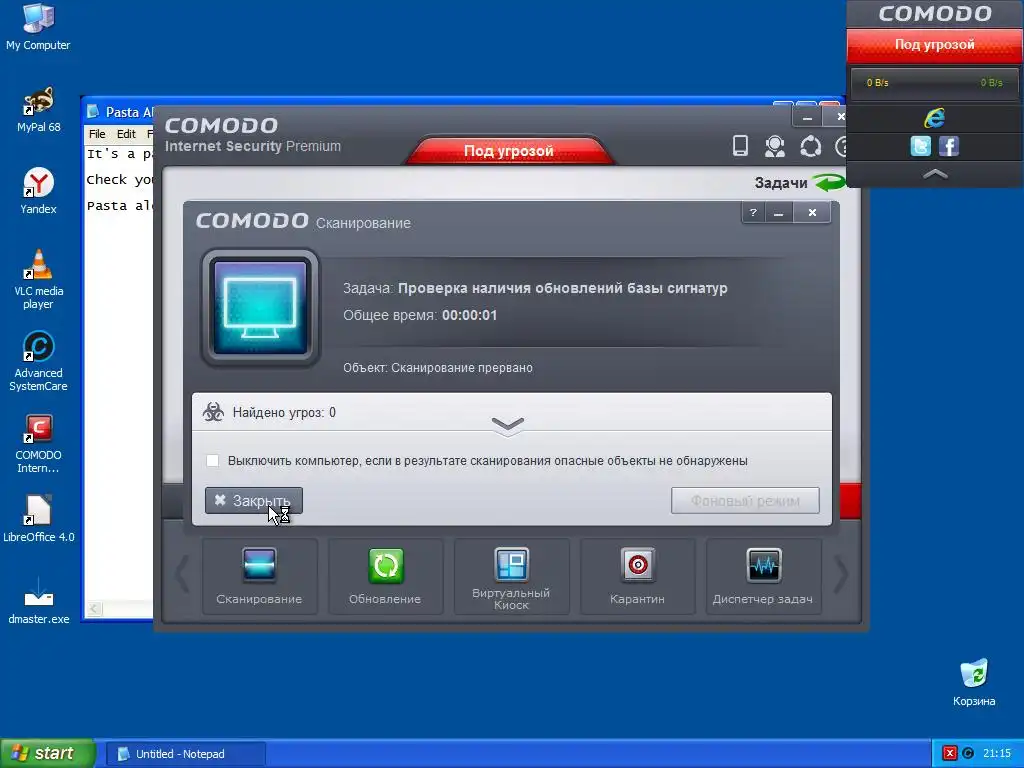Screen dimensions: 1024x768
Task: Launch the Обновление update tile
Action: tap(385, 576)
